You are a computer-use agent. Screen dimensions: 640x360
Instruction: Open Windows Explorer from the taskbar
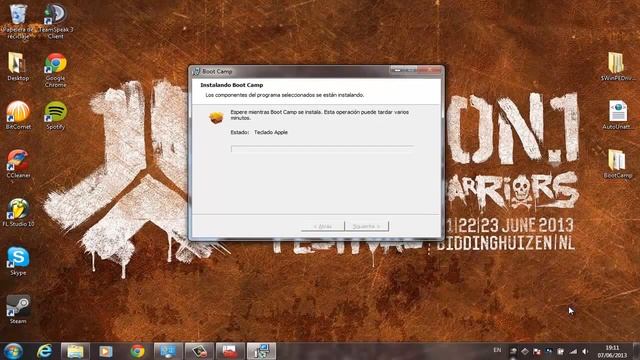tap(75, 351)
